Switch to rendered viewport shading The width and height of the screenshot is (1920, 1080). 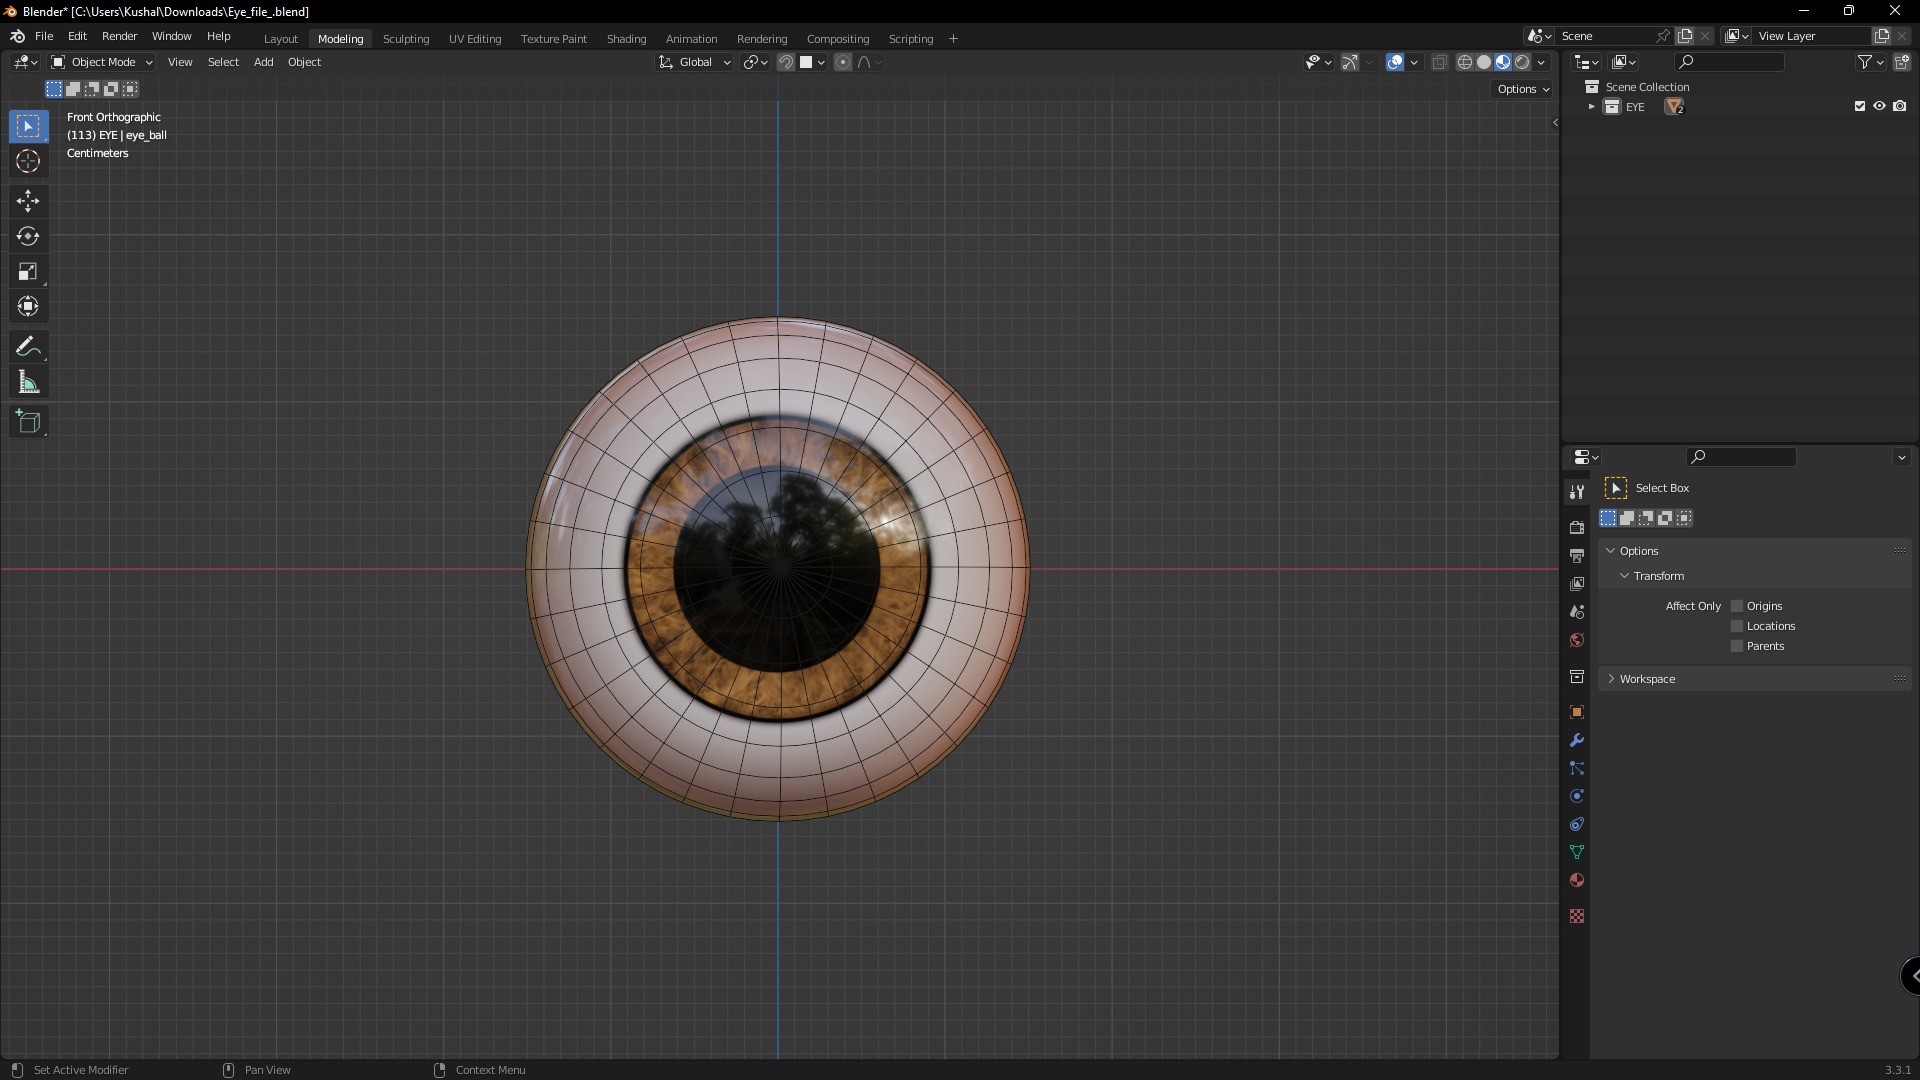point(1522,62)
